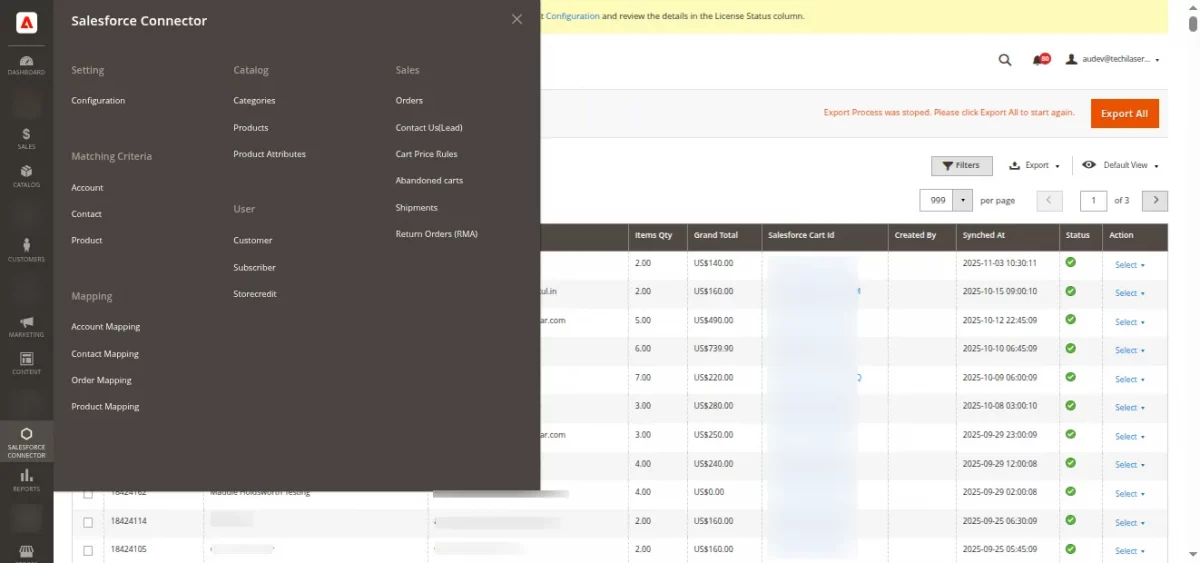This screenshot has width=1200, height=563.
Task: Click green status icon for 2025-09-25 06:30:09 row
Action: pyautogui.click(x=1070, y=520)
